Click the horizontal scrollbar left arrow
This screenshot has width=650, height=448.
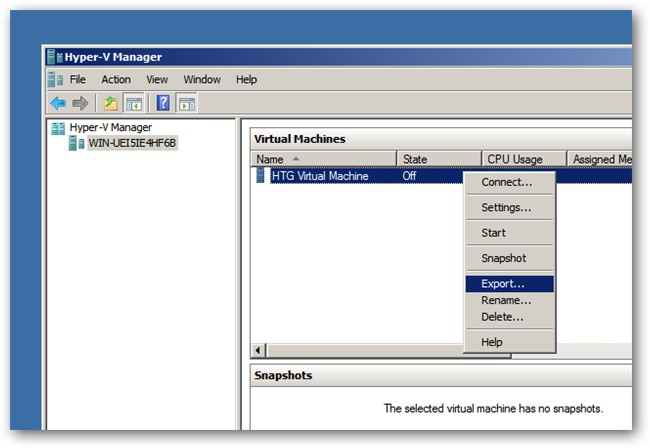point(258,350)
